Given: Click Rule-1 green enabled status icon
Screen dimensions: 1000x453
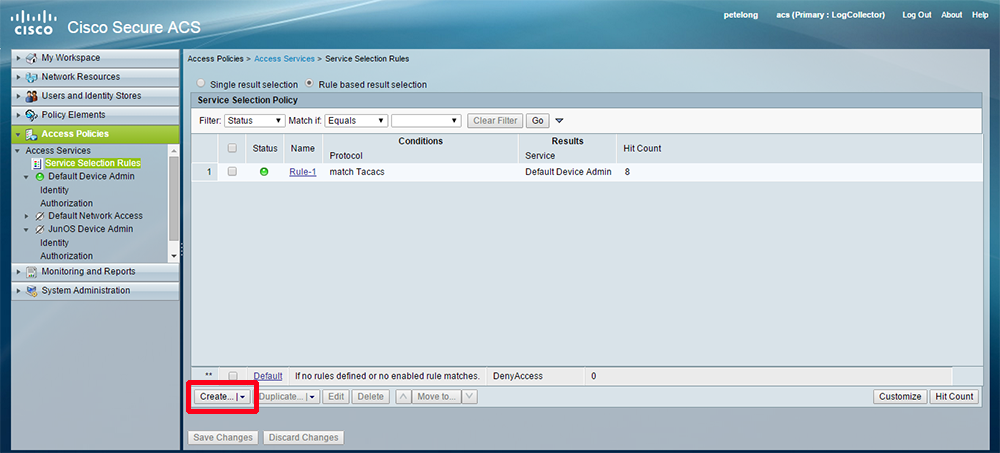Looking at the screenshot, I should (x=265, y=172).
